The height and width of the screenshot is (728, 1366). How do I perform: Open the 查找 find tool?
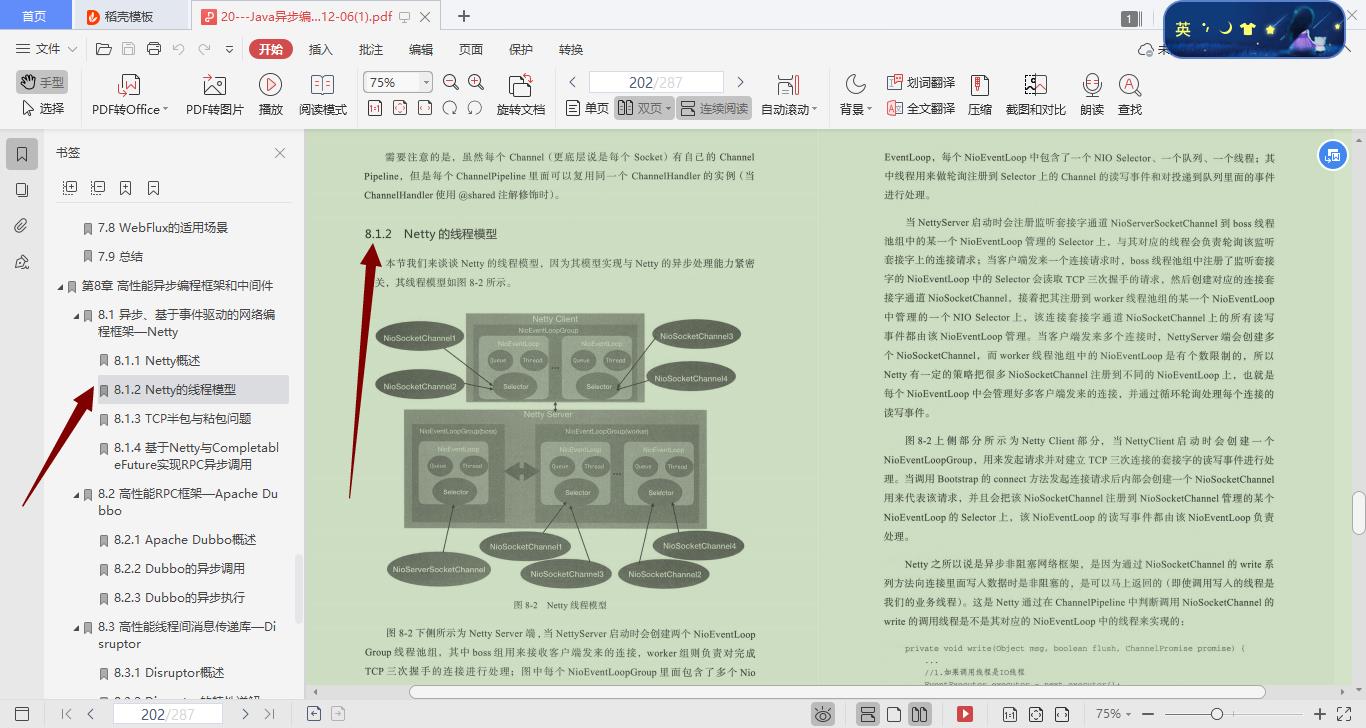pyautogui.click(x=1130, y=95)
